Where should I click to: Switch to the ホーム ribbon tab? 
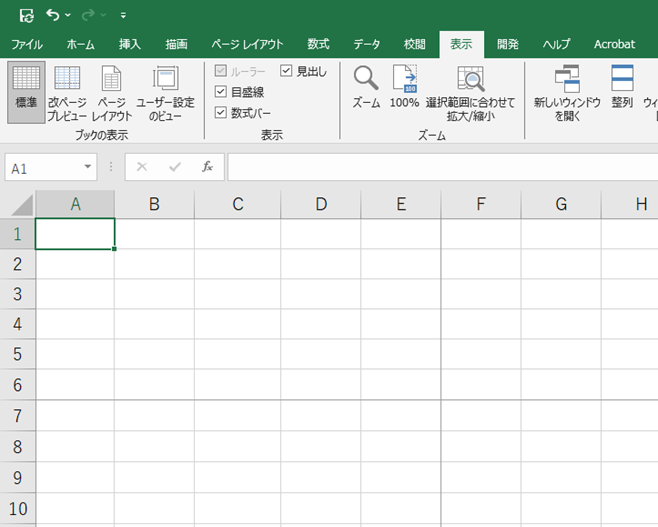click(x=80, y=44)
